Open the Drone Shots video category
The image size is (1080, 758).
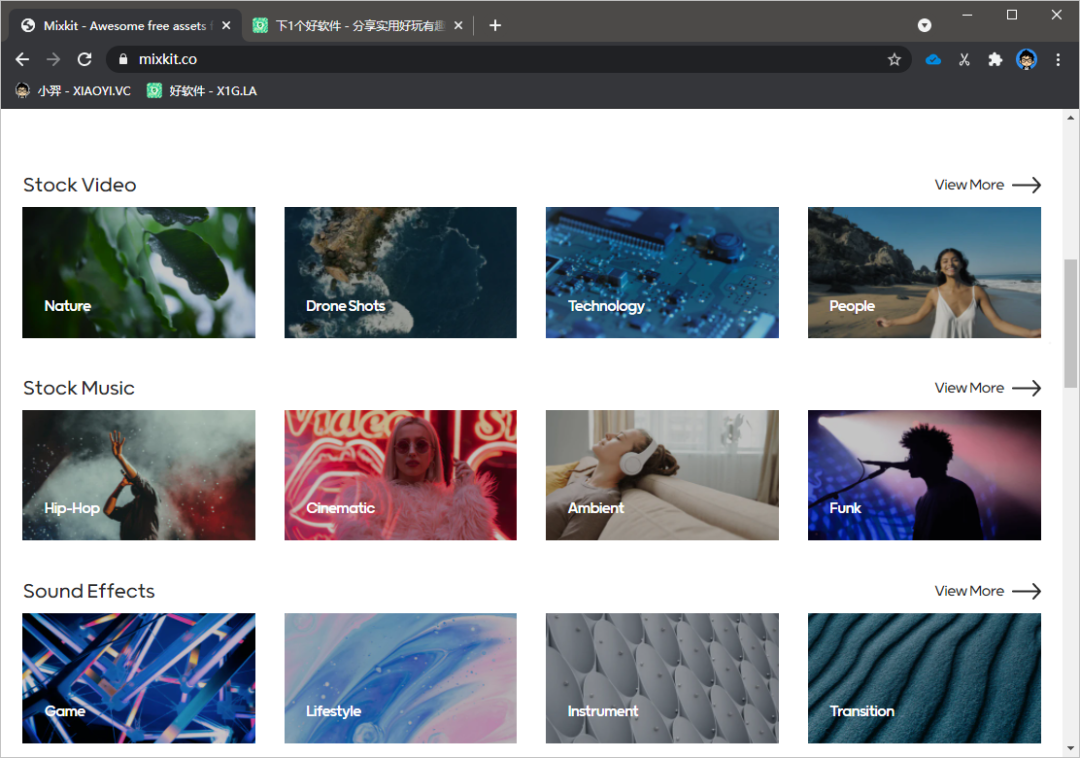pos(400,272)
